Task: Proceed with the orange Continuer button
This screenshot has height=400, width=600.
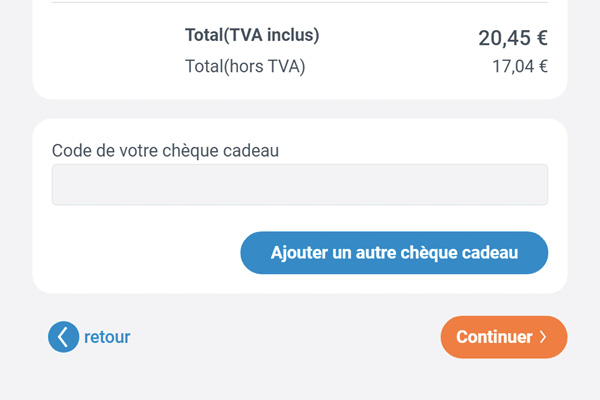Action: pos(504,337)
